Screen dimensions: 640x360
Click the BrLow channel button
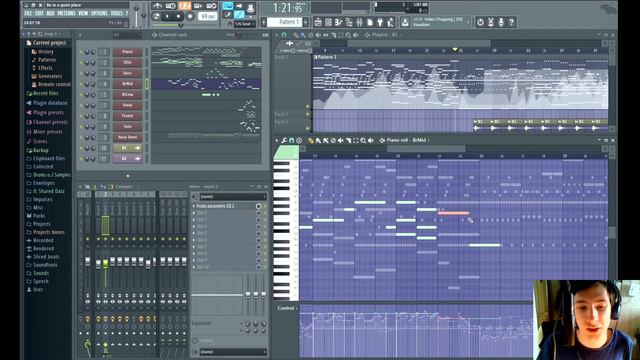(x=127, y=95)
